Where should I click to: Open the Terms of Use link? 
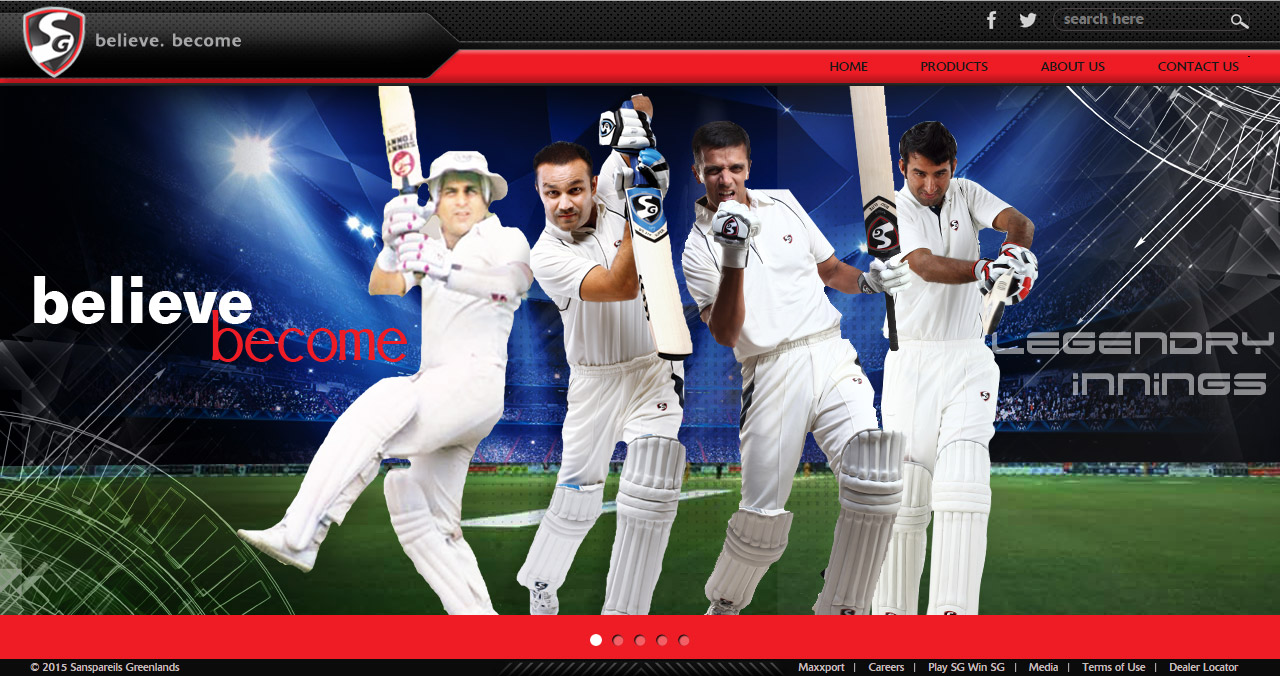(x=1114, y=667)
